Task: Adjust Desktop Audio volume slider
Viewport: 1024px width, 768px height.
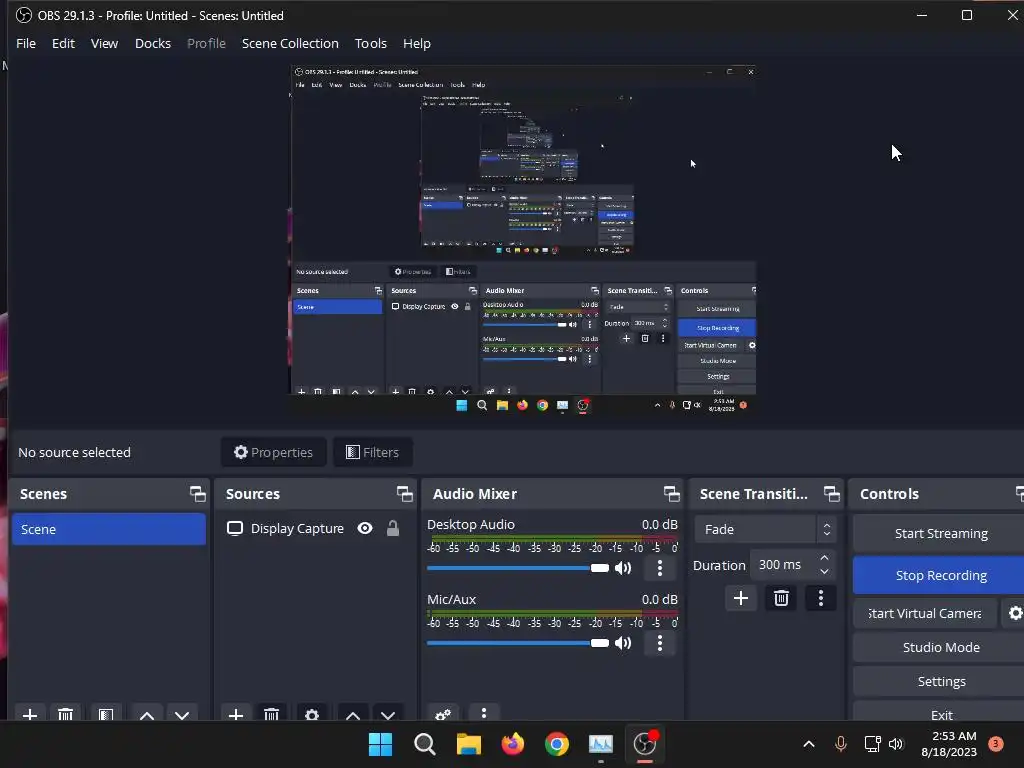Action: click(x=517, y=568)
